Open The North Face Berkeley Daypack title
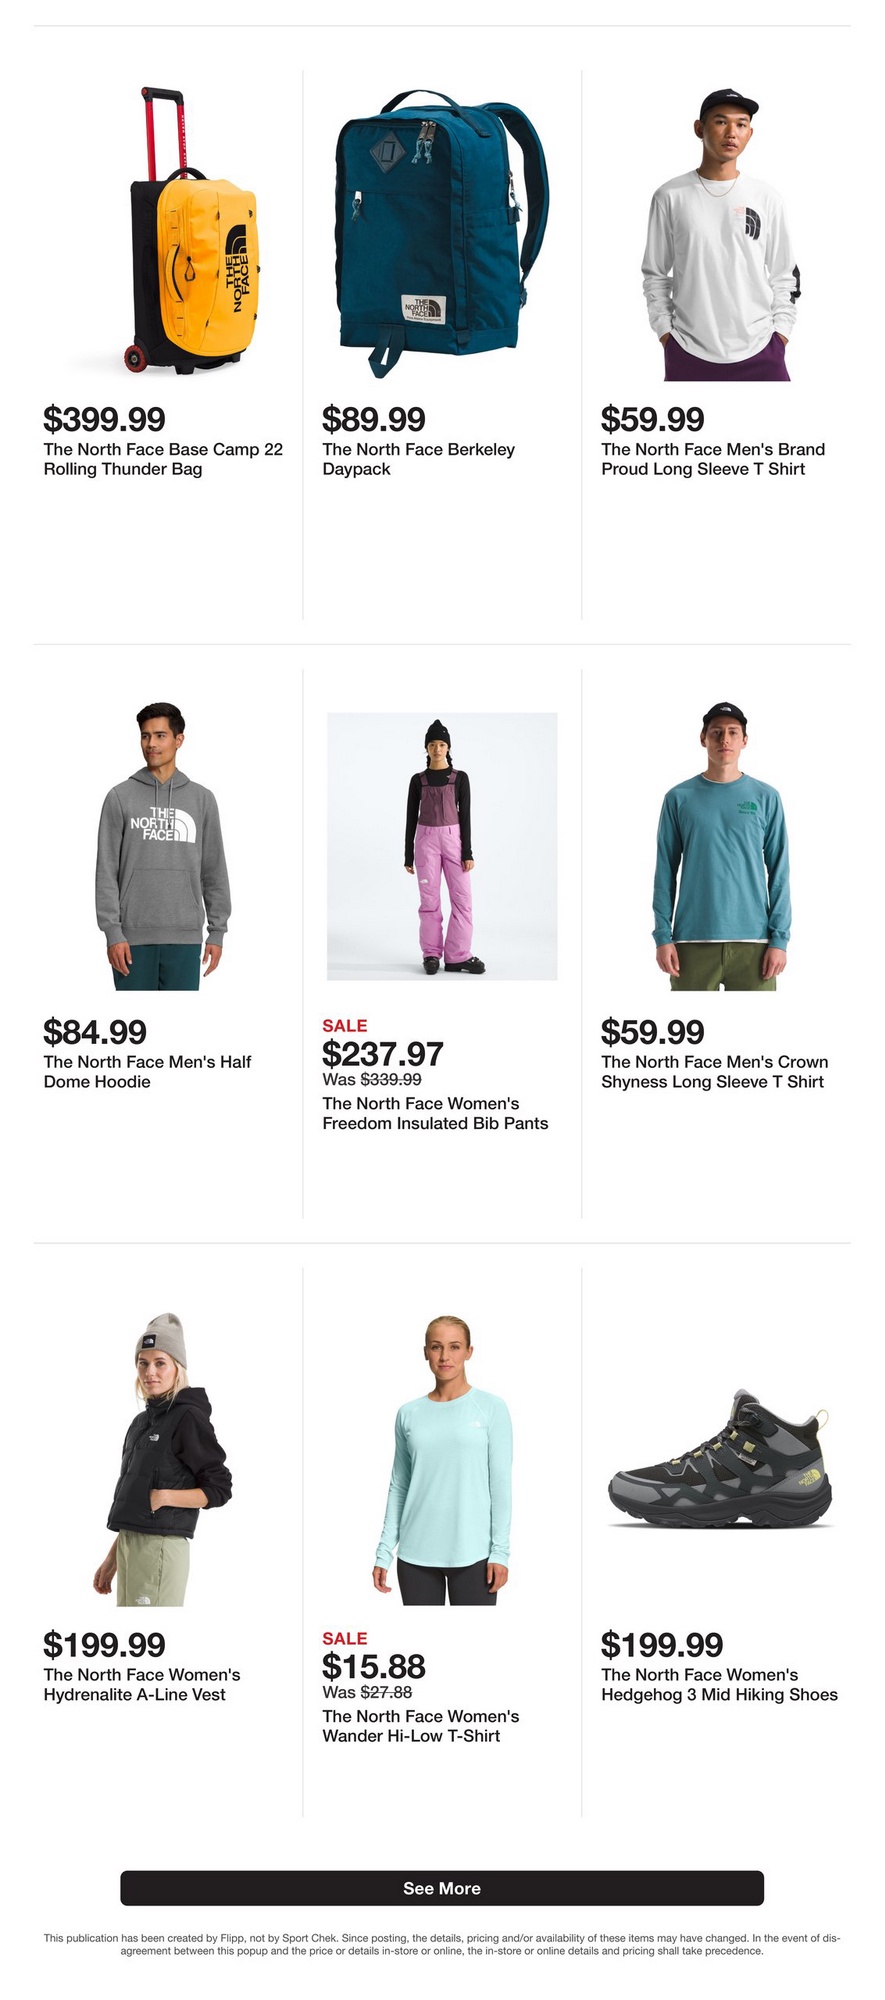885x2000 pixels. (x=418, y=459)
